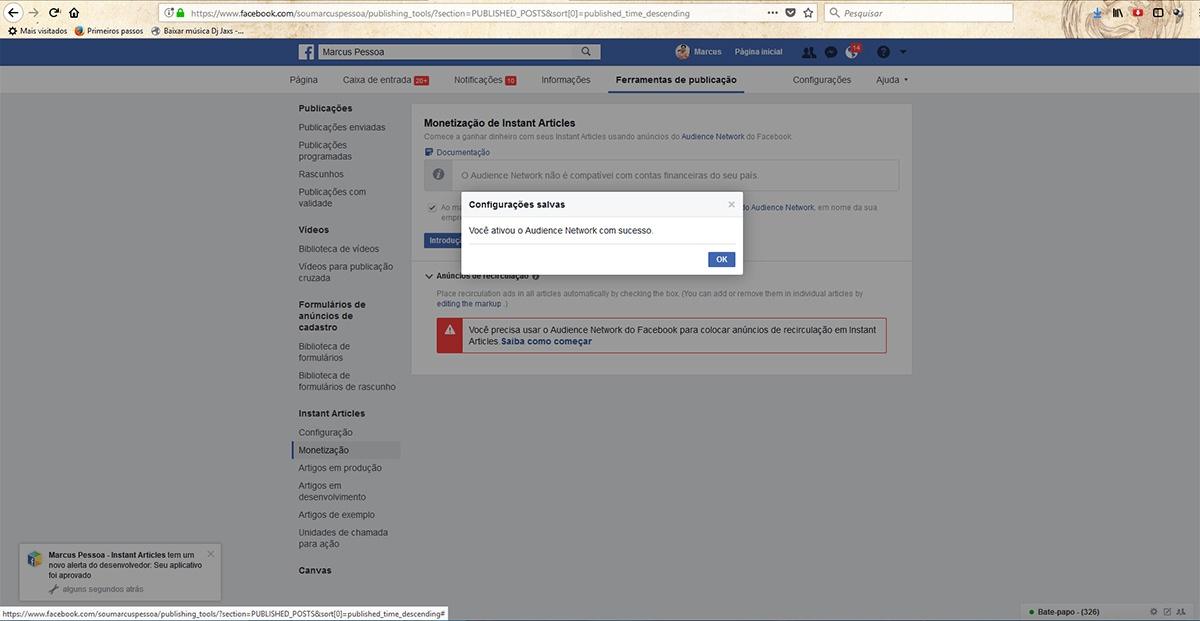
Task: Open the Configurações page tab
Action: click(x=822, y=80)
